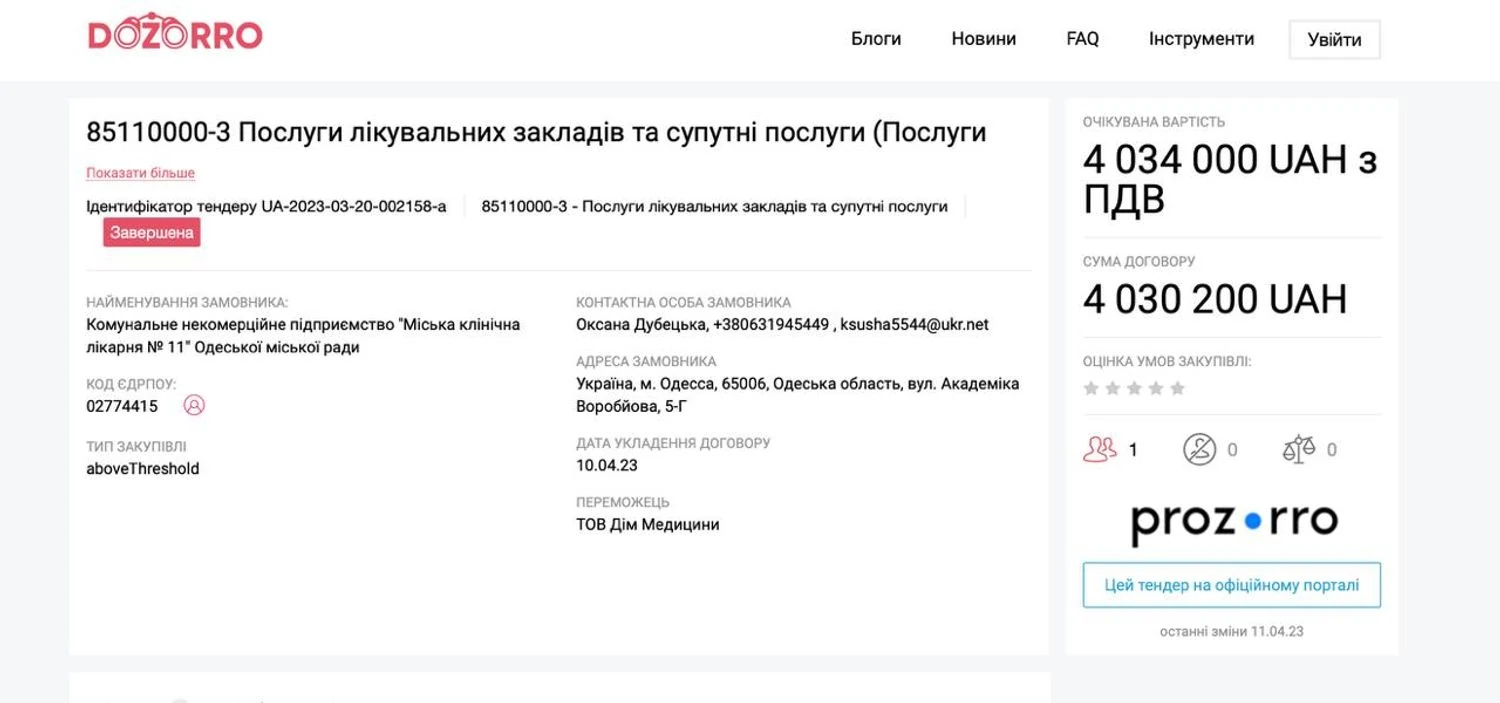Click the email ksusha5544@ukr.net

(x=914, y=324)
